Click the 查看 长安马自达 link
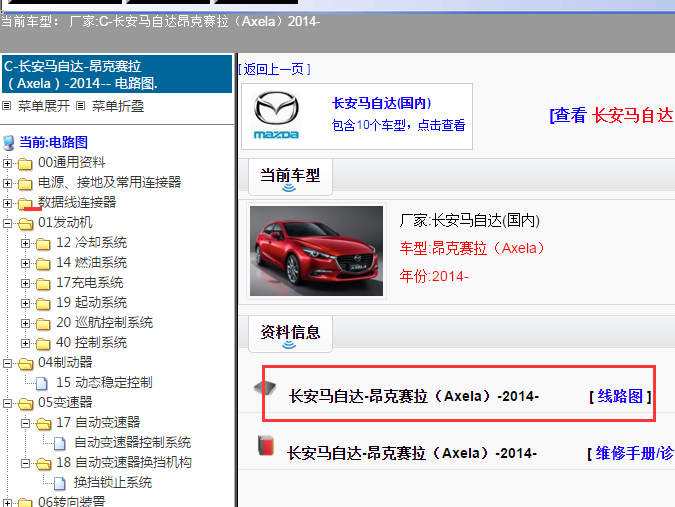The height and width of the screenshot is (507, 675). click(x=611, y=115)
